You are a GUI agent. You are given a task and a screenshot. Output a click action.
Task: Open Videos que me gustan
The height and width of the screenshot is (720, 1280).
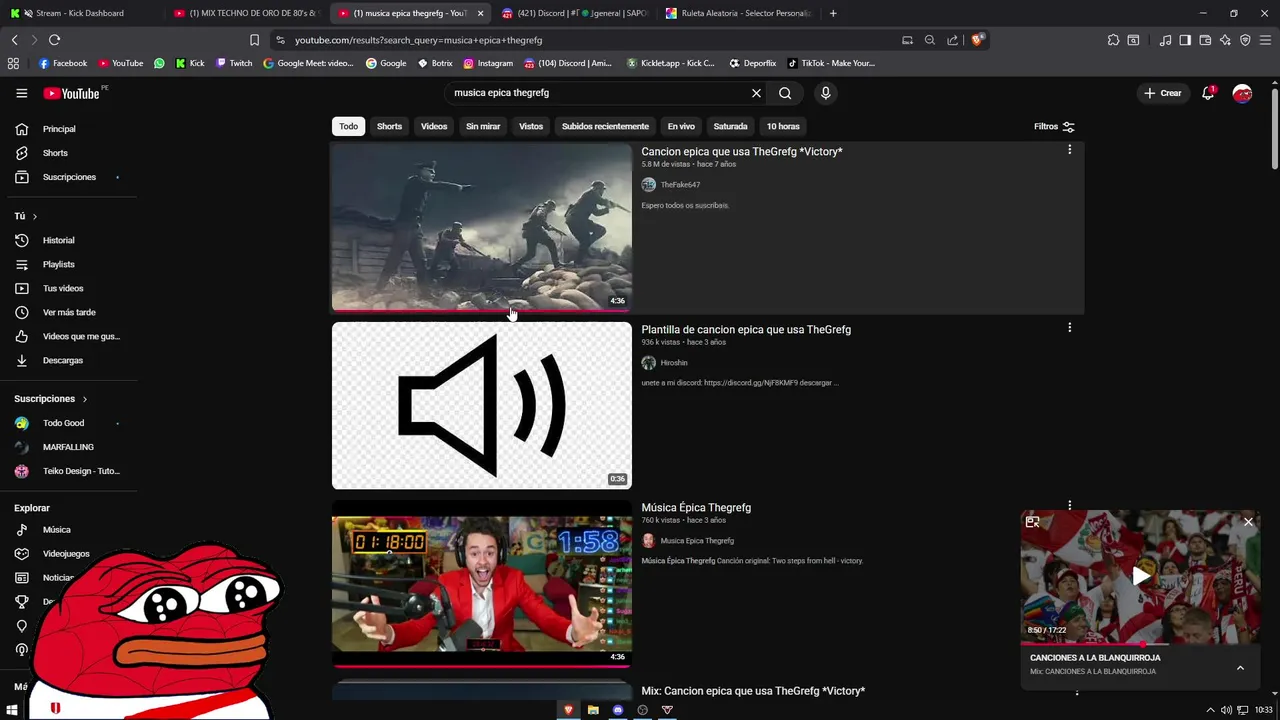coord(68,336)
